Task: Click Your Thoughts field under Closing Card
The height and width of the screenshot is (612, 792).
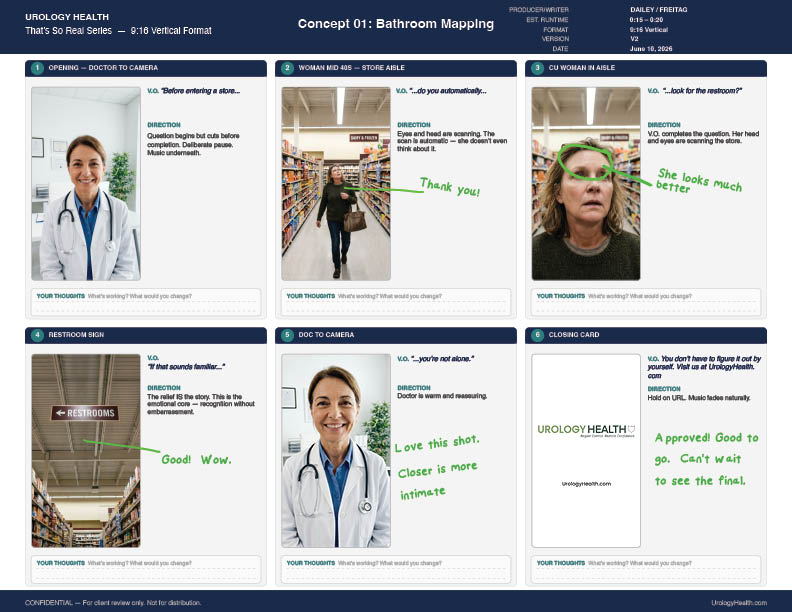Action: tap(646, 569)
